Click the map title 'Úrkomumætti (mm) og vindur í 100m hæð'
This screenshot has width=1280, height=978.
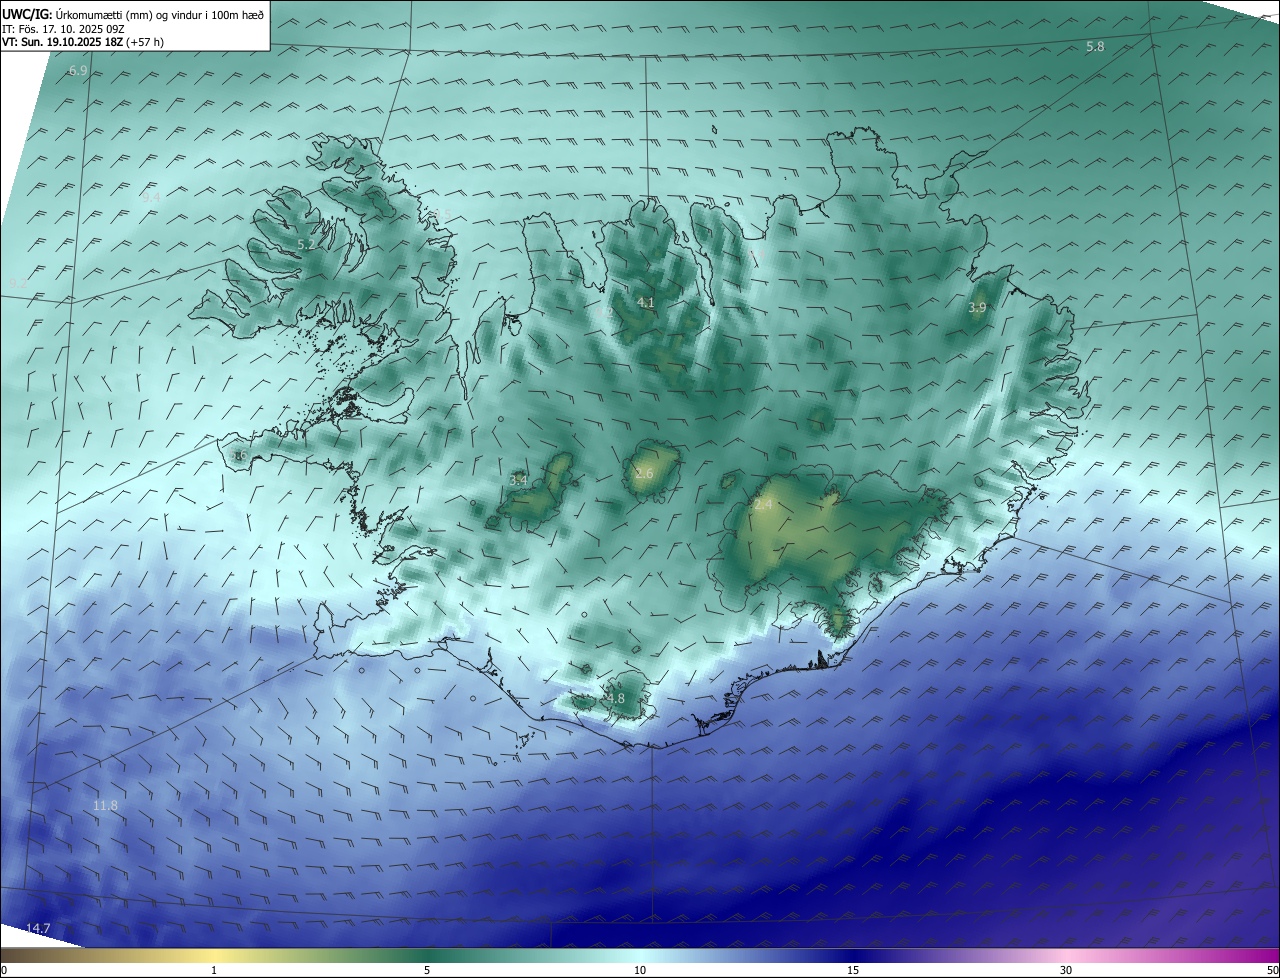[x=160, y=14]
